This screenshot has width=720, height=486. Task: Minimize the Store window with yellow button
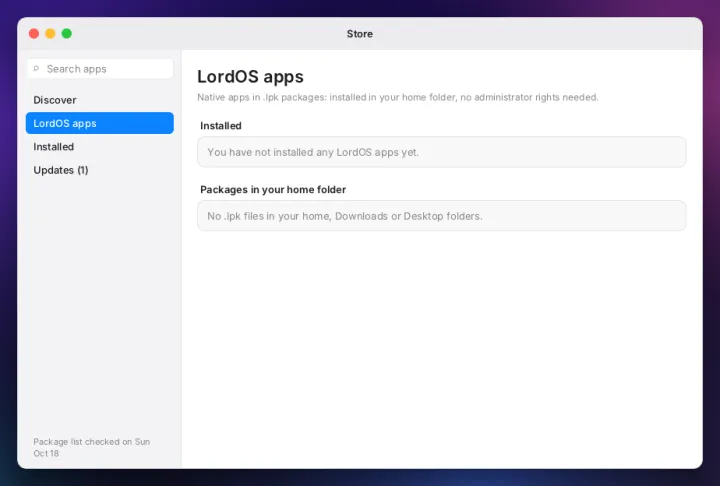51,34
